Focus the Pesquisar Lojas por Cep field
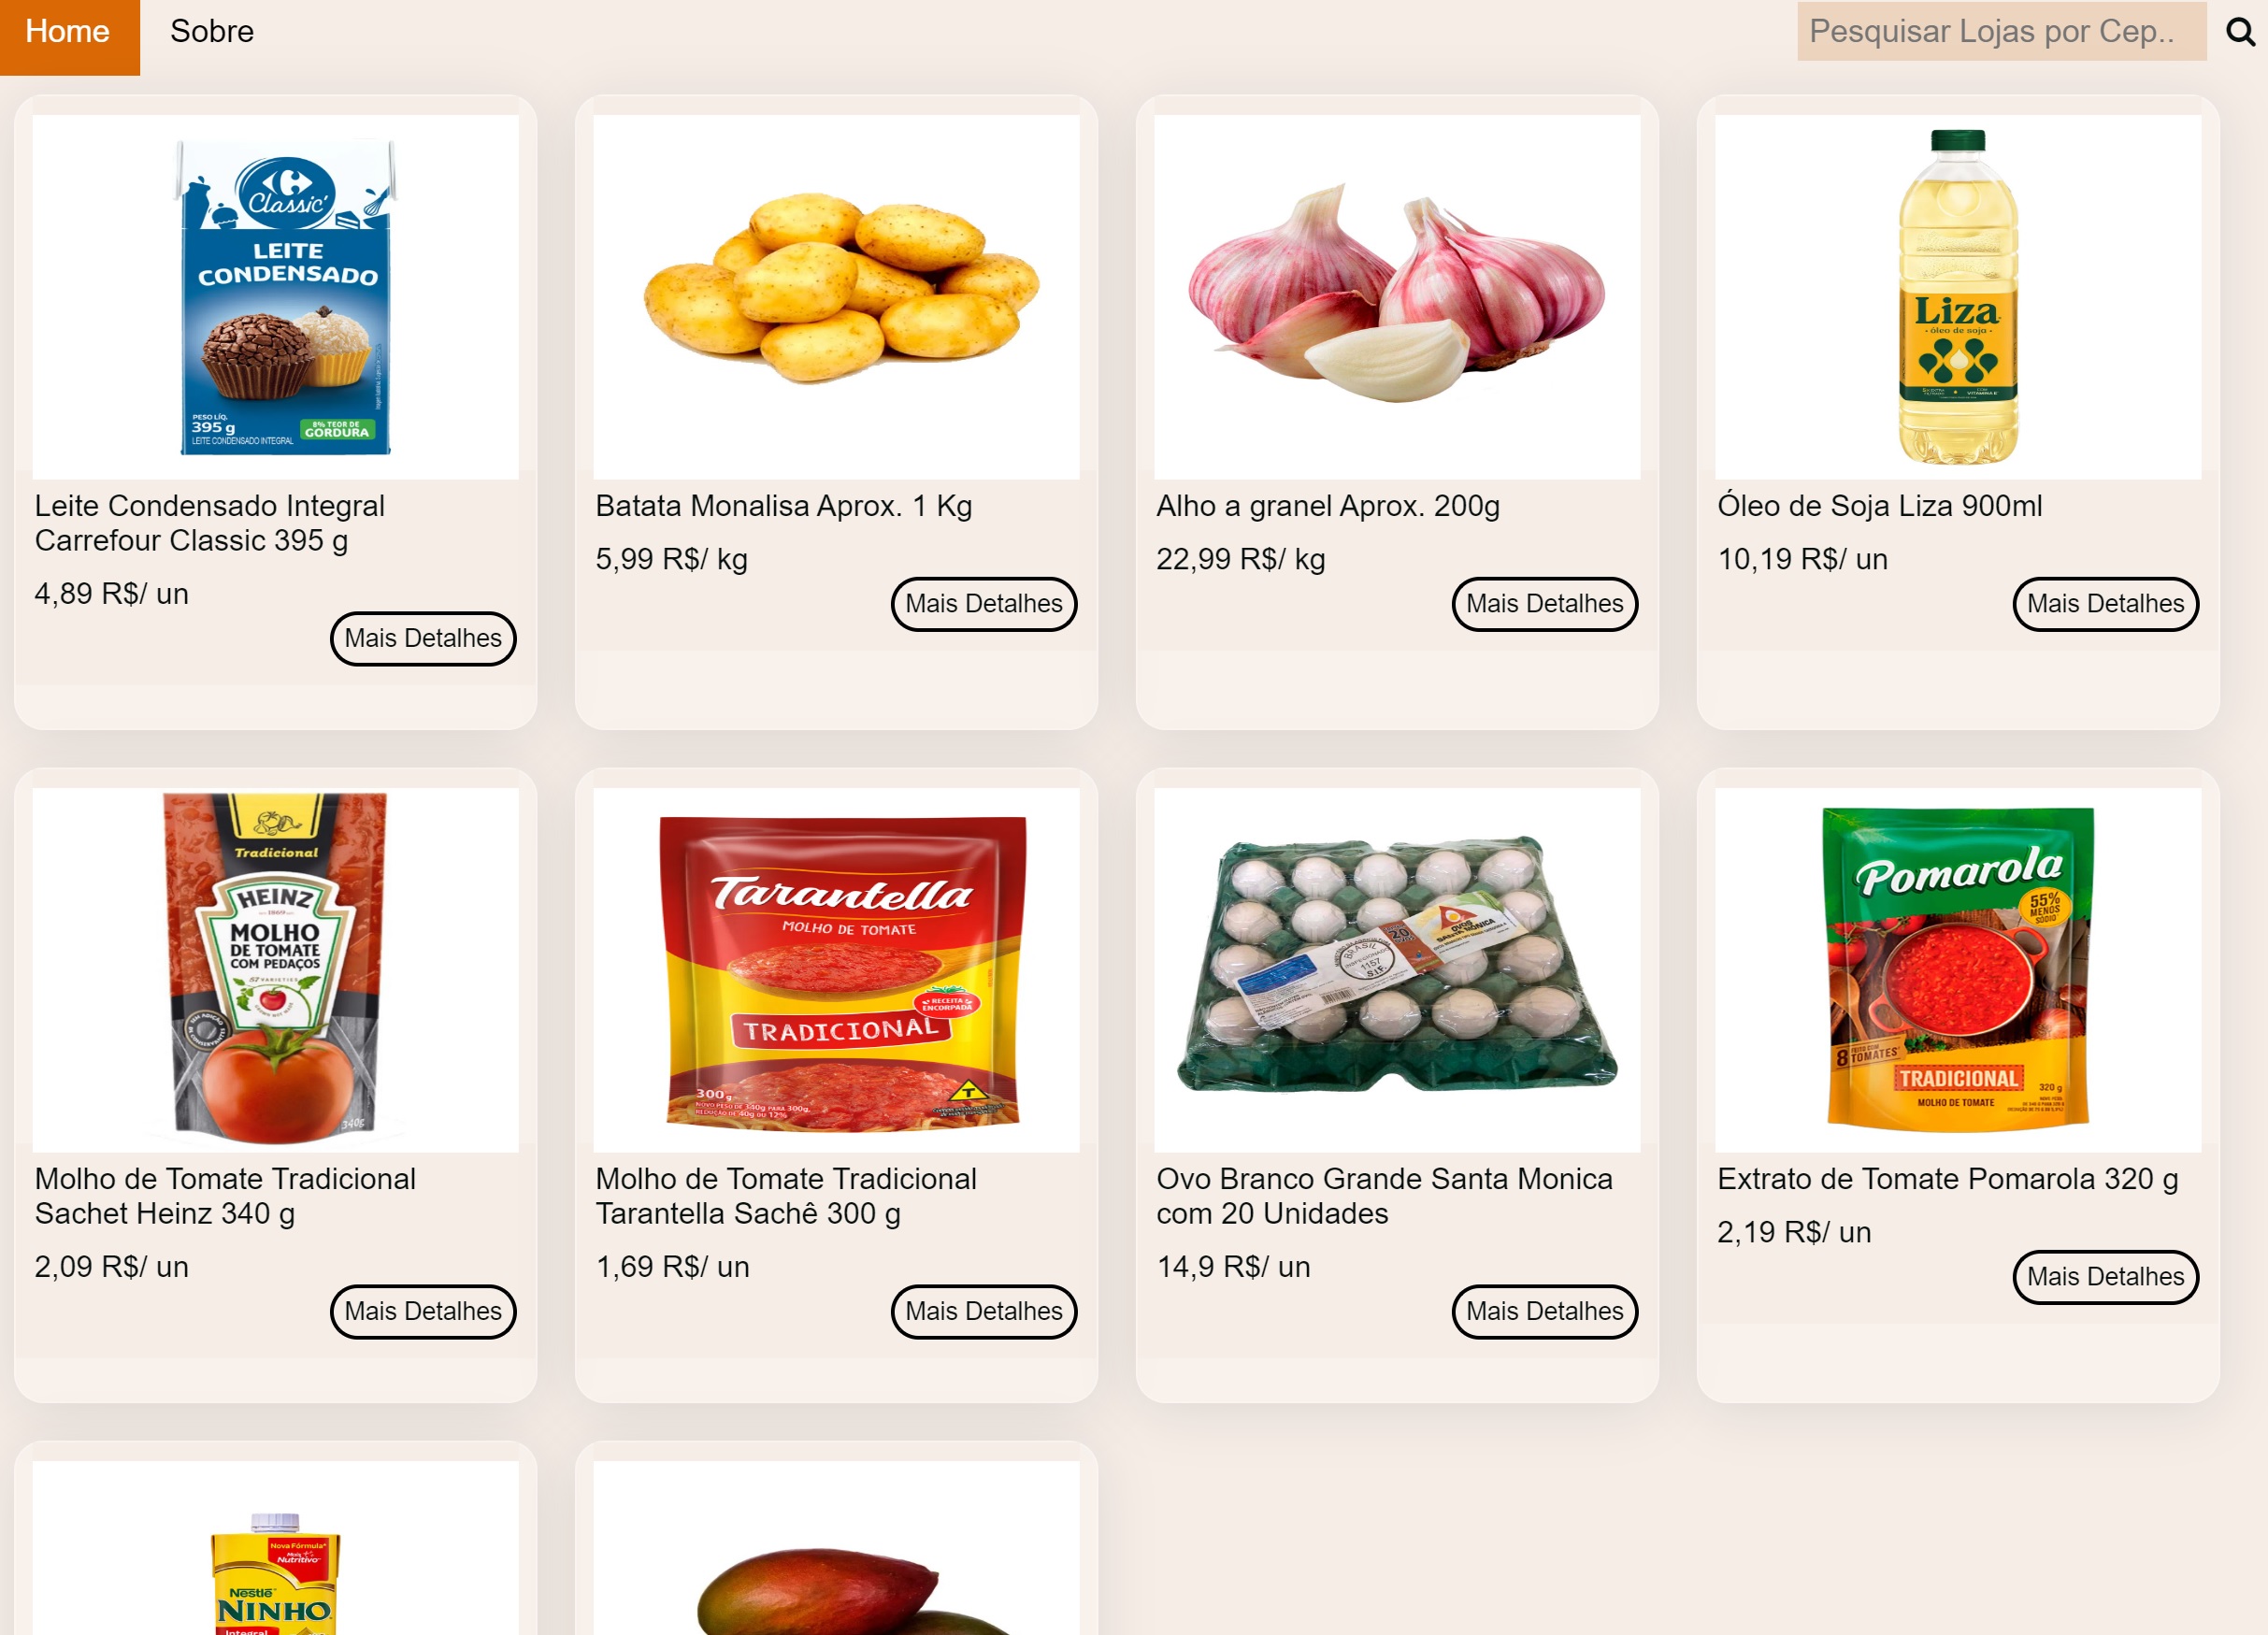This screenshot has width=2268, height=1635. [x=2001, y=31]
